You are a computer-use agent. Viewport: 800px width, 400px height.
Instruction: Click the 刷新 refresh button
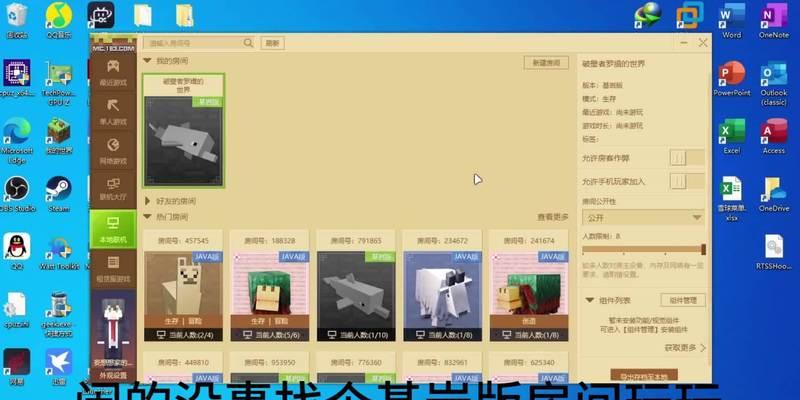click(272, 43)
